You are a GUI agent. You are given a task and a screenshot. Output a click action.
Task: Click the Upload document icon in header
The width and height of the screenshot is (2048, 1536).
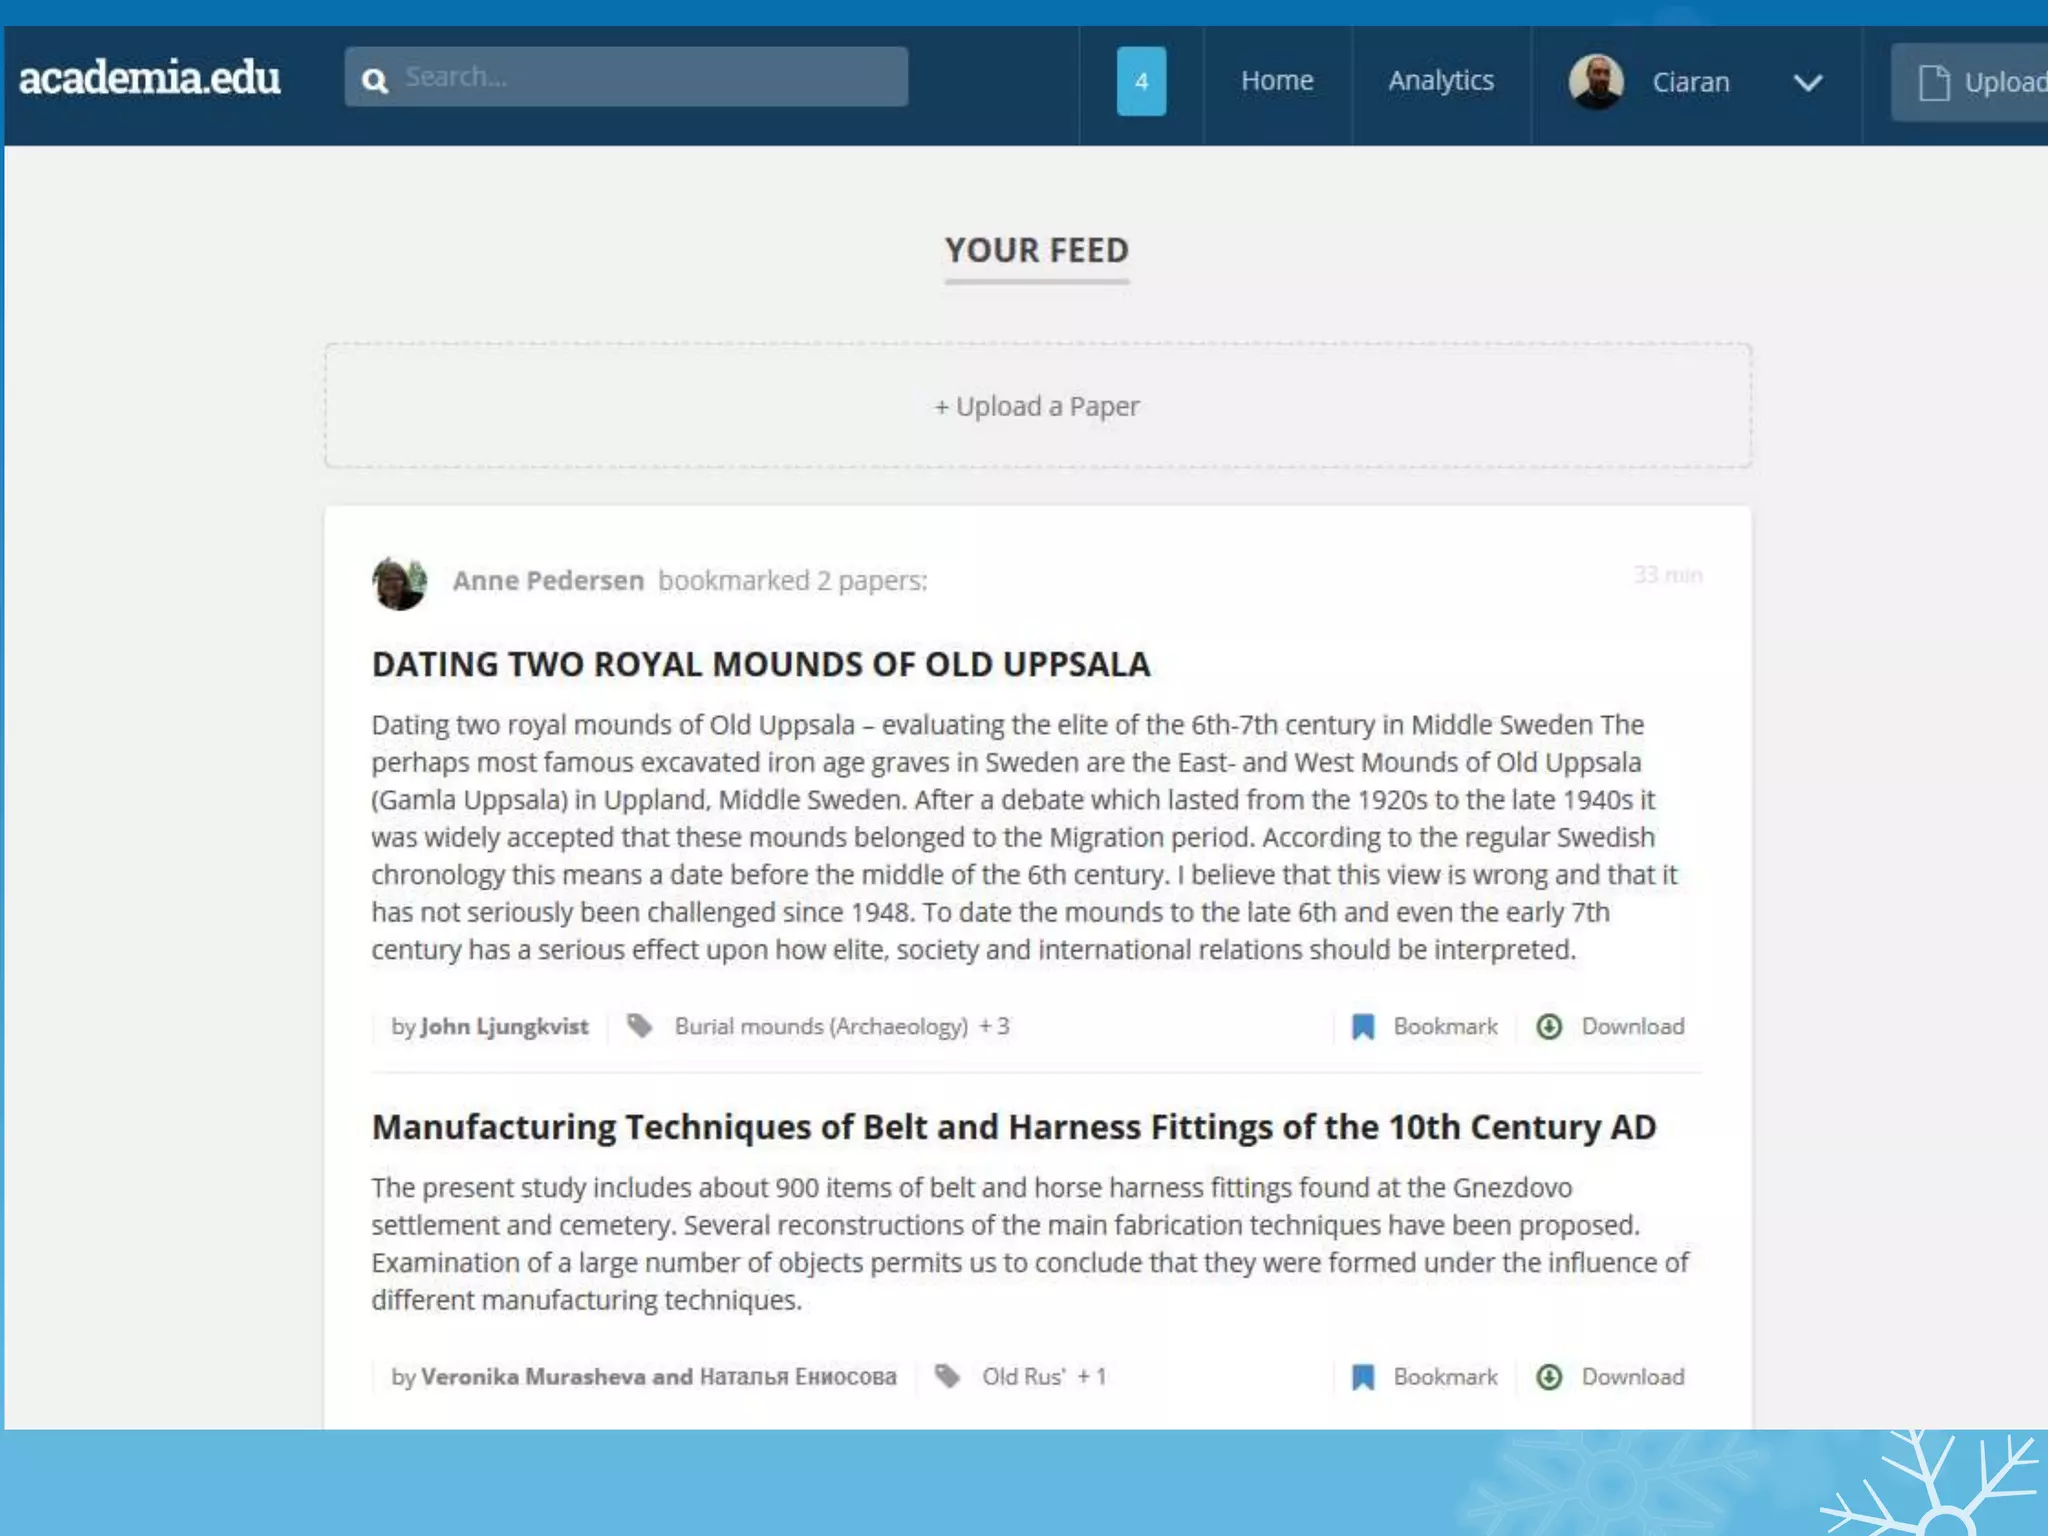click(x=1934, y=82)
